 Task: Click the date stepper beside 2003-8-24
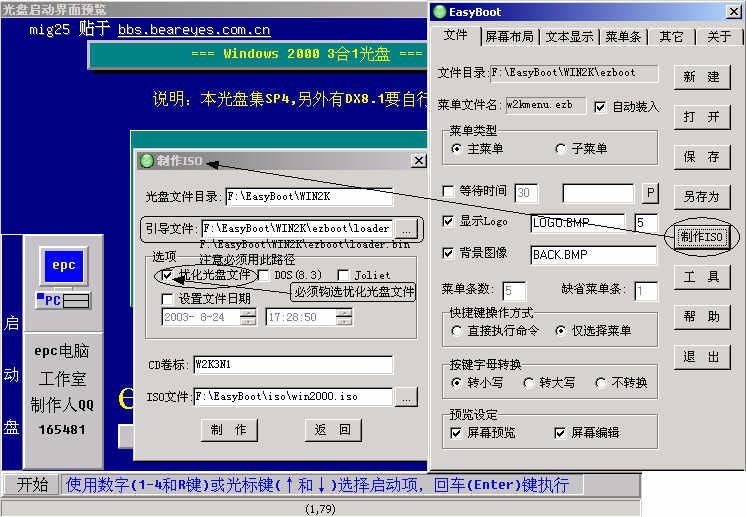pos(248,317)
